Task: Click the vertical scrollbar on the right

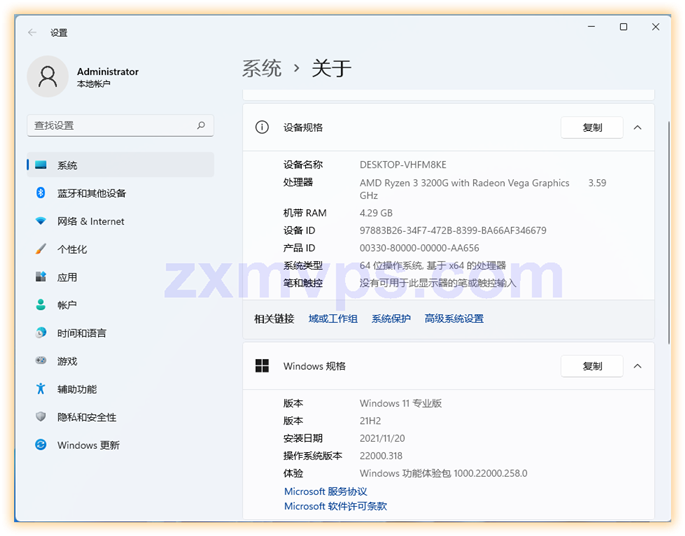Action: pos(669,232)
